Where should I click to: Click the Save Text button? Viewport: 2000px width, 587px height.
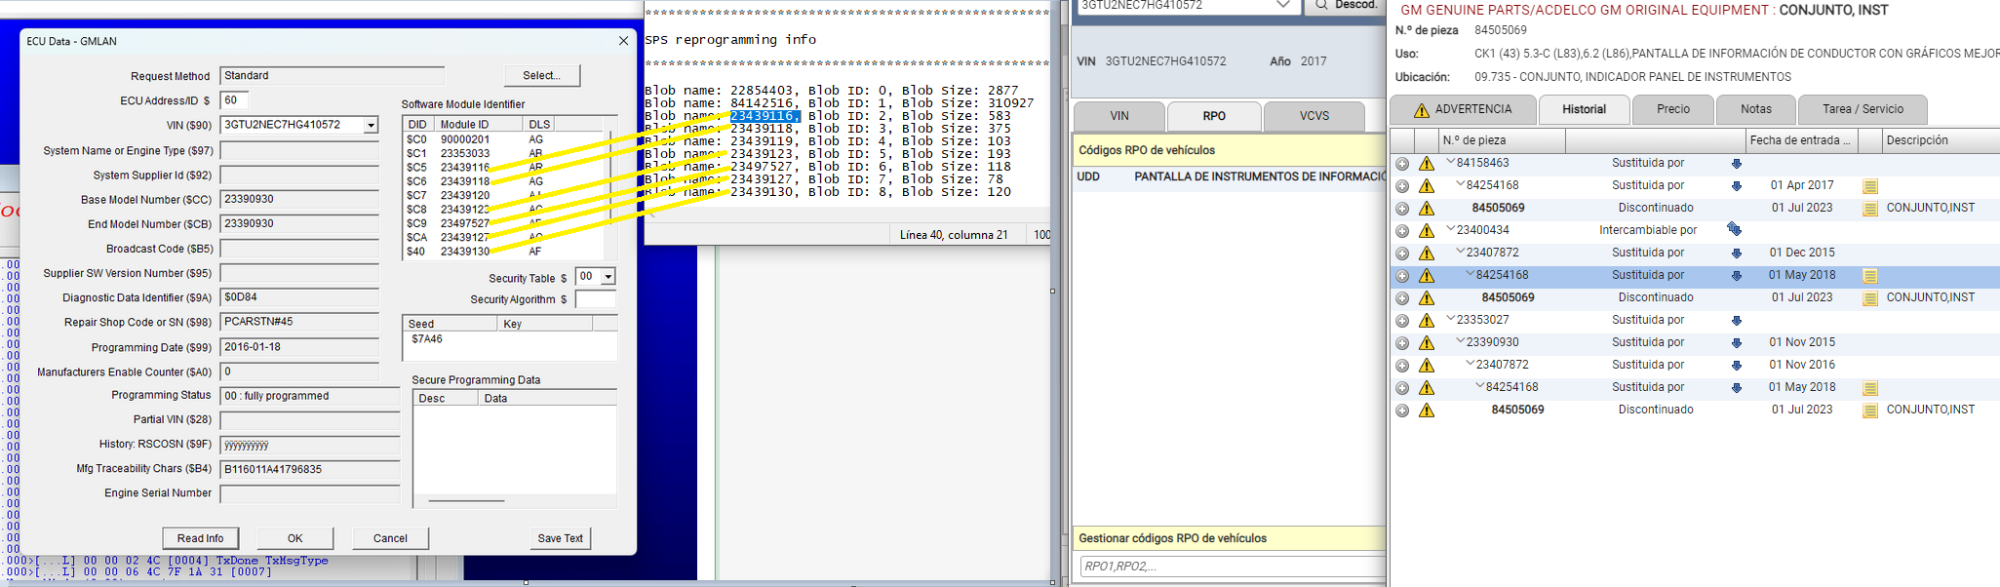point(560,538)
